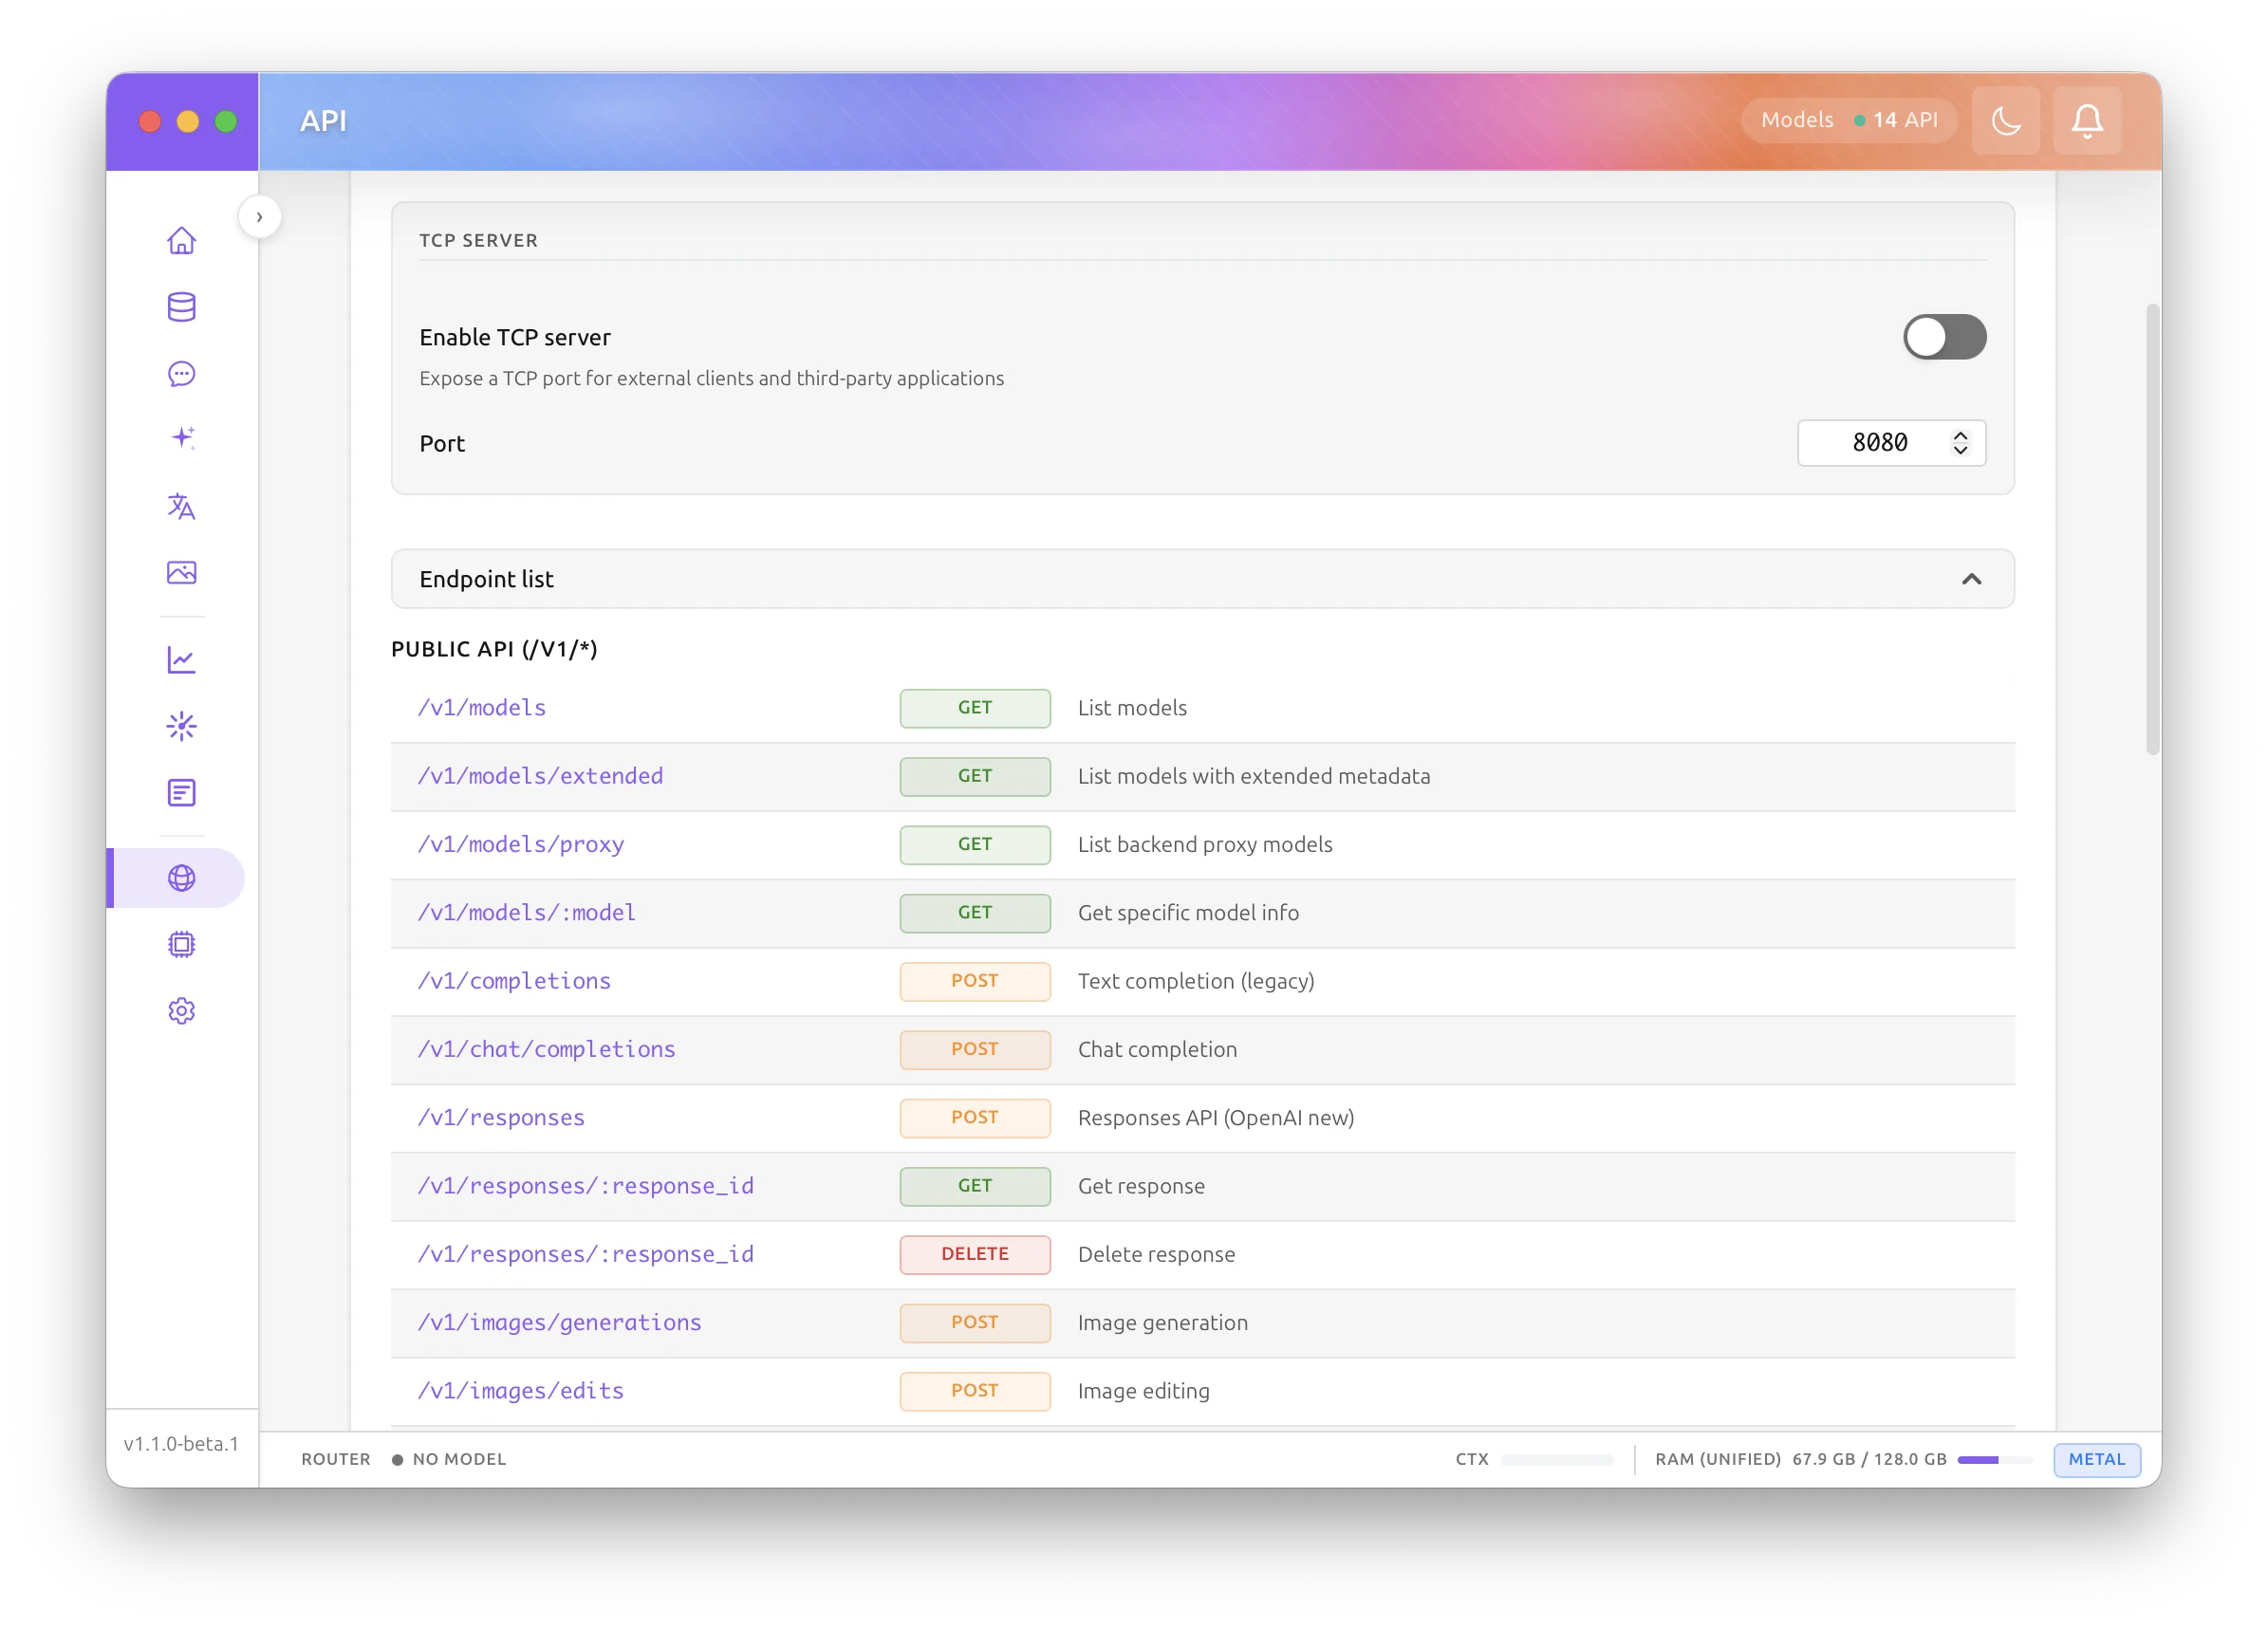Select the Models database icon in sidebar
The image size is (2268, 1628).
coord(181,307)
